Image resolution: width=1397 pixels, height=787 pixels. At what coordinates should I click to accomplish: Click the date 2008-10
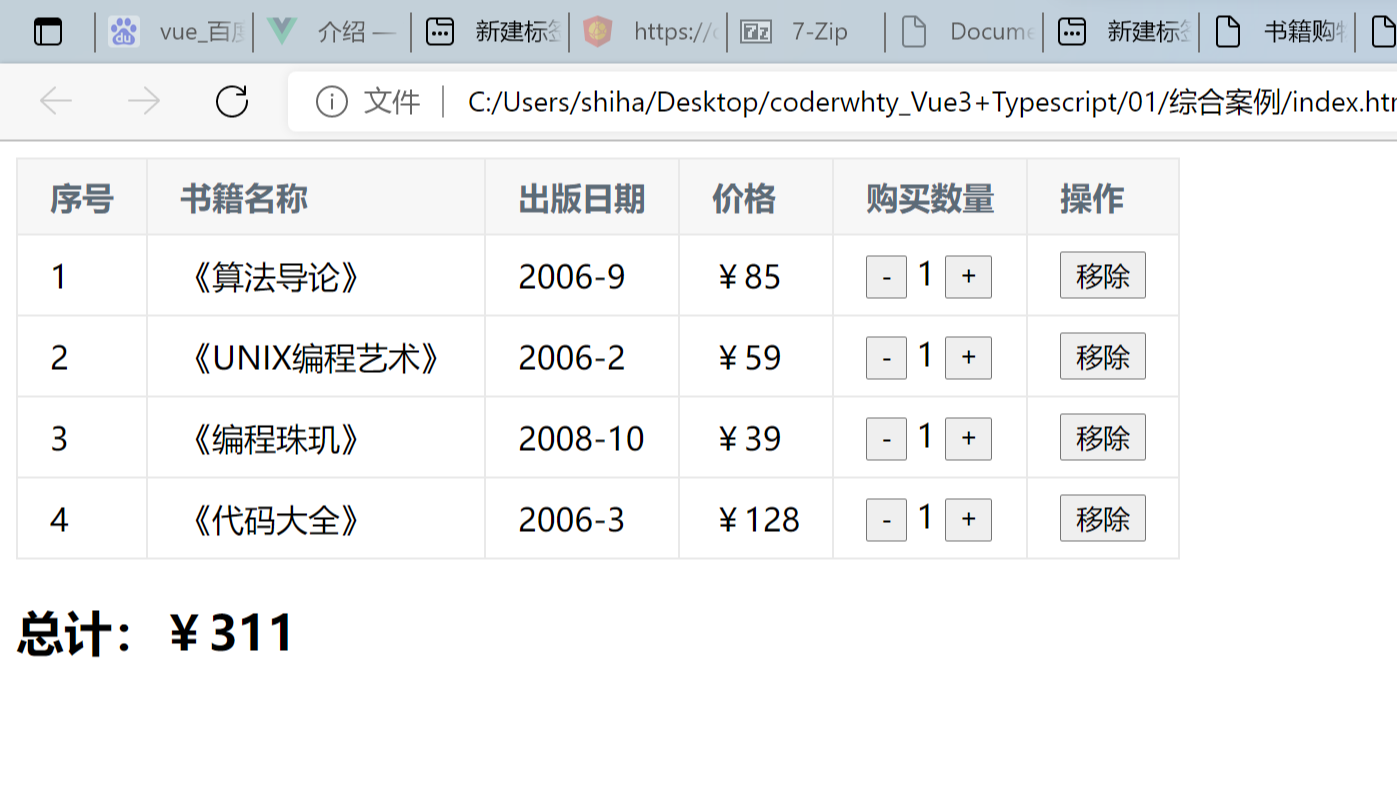(x=581, y=439)
